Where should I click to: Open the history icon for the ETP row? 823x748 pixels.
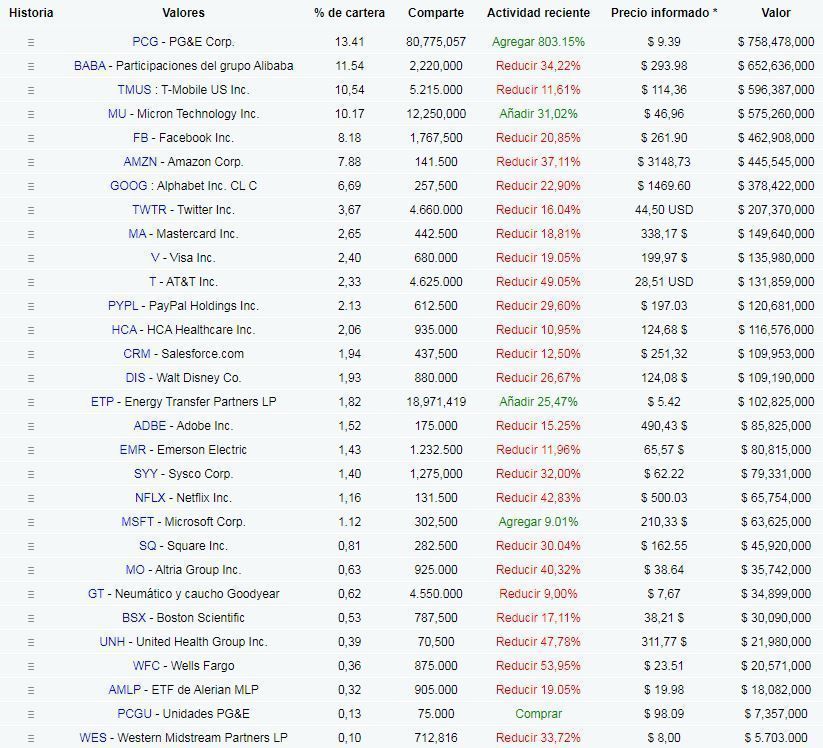31,403
